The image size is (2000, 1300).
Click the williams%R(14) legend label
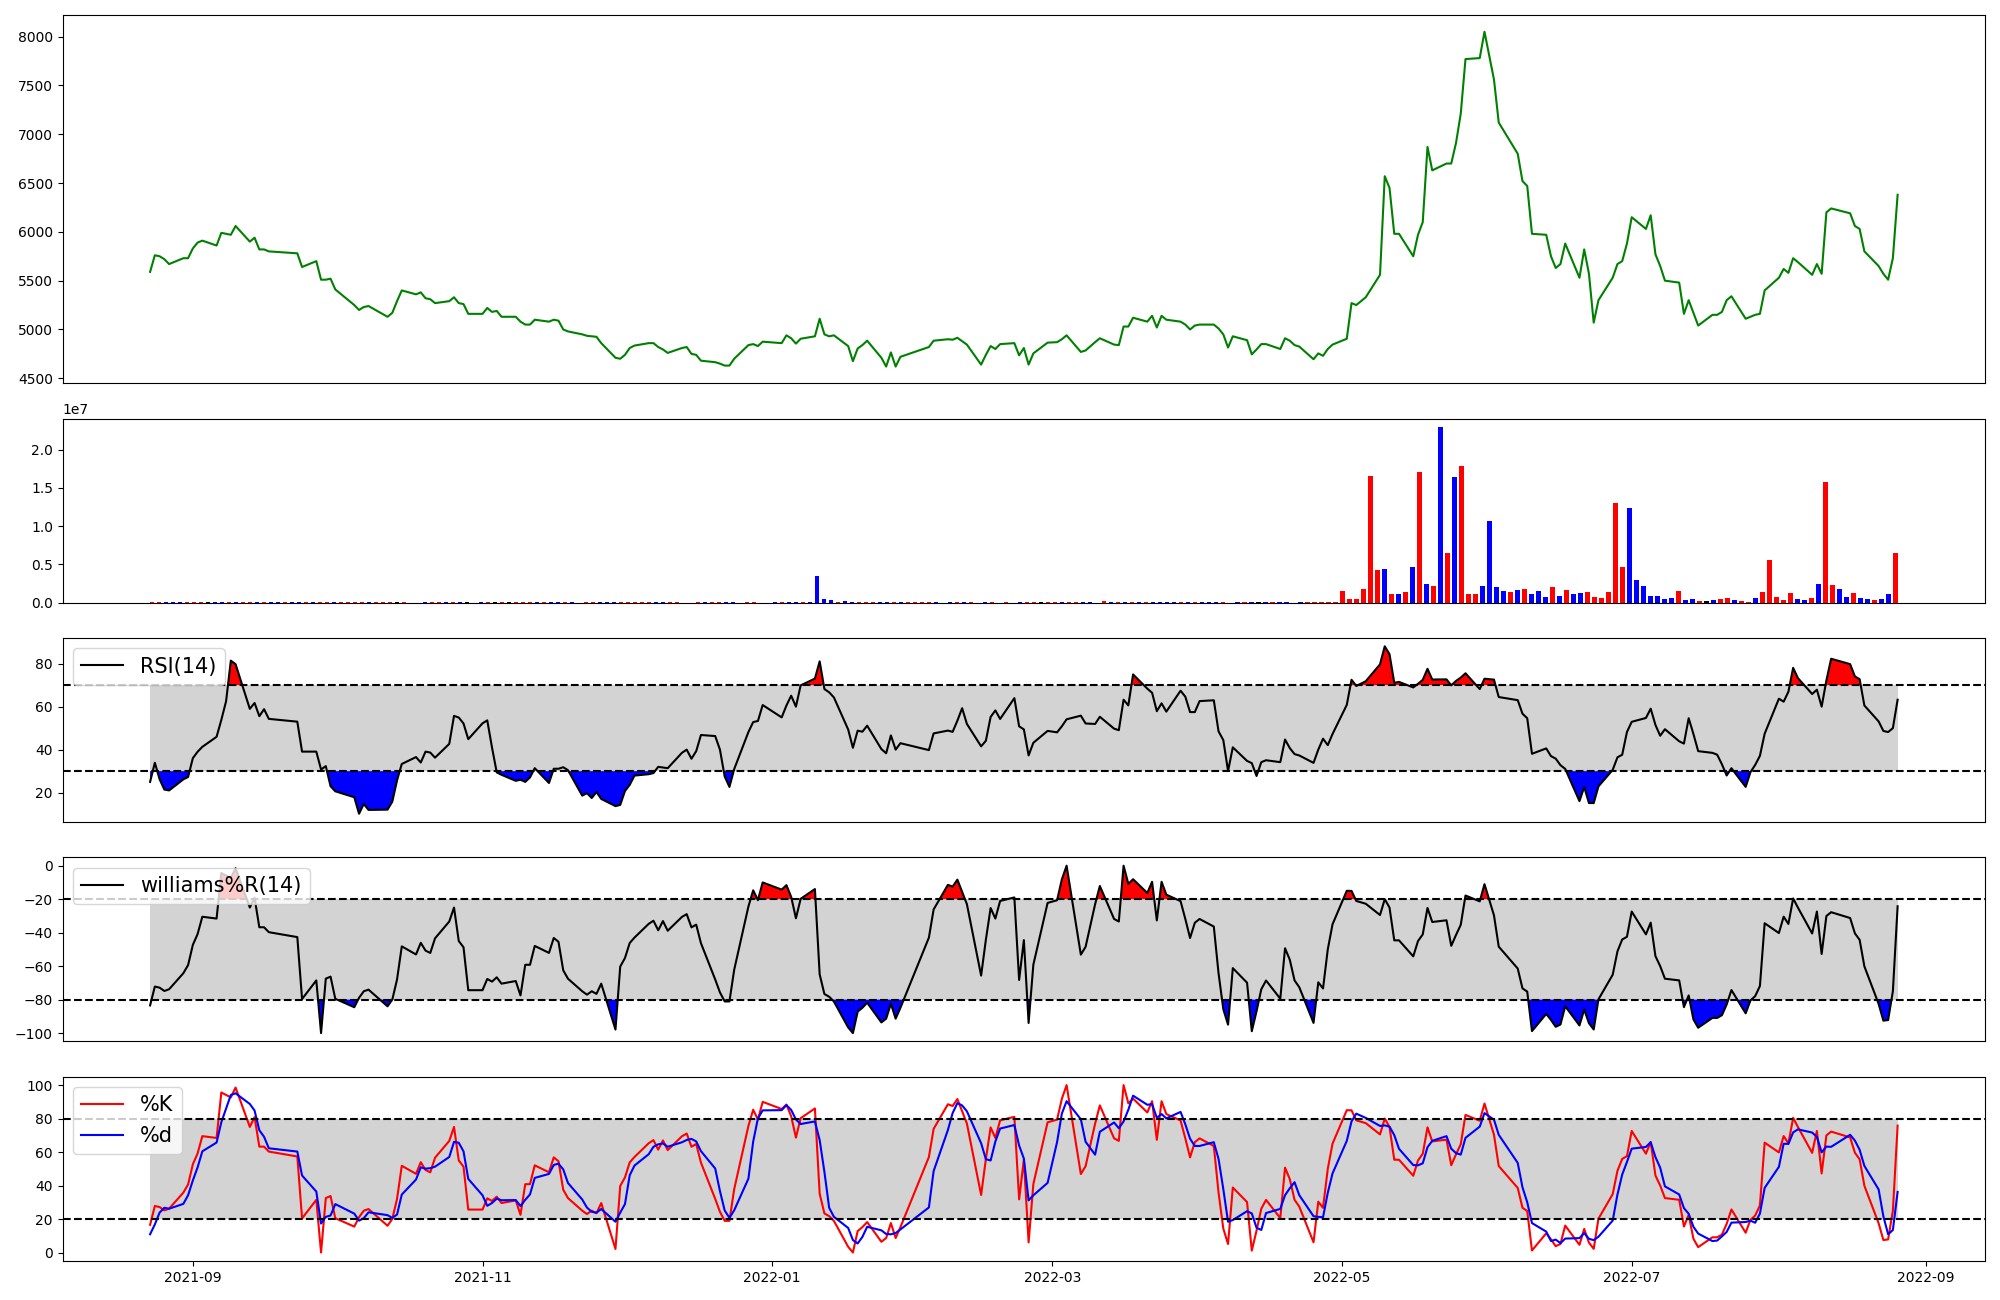pyautogui.click(x=220, y=885)
